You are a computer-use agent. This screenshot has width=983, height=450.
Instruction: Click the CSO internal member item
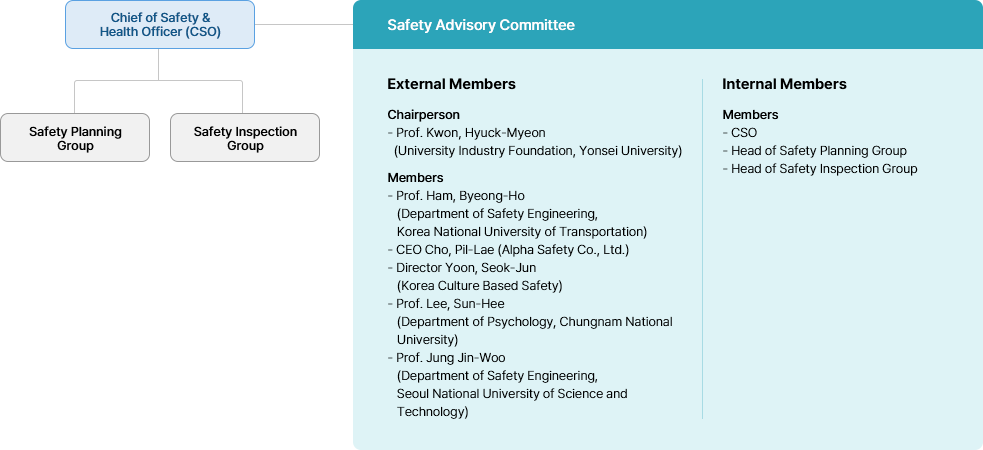(x=743, y=133)
